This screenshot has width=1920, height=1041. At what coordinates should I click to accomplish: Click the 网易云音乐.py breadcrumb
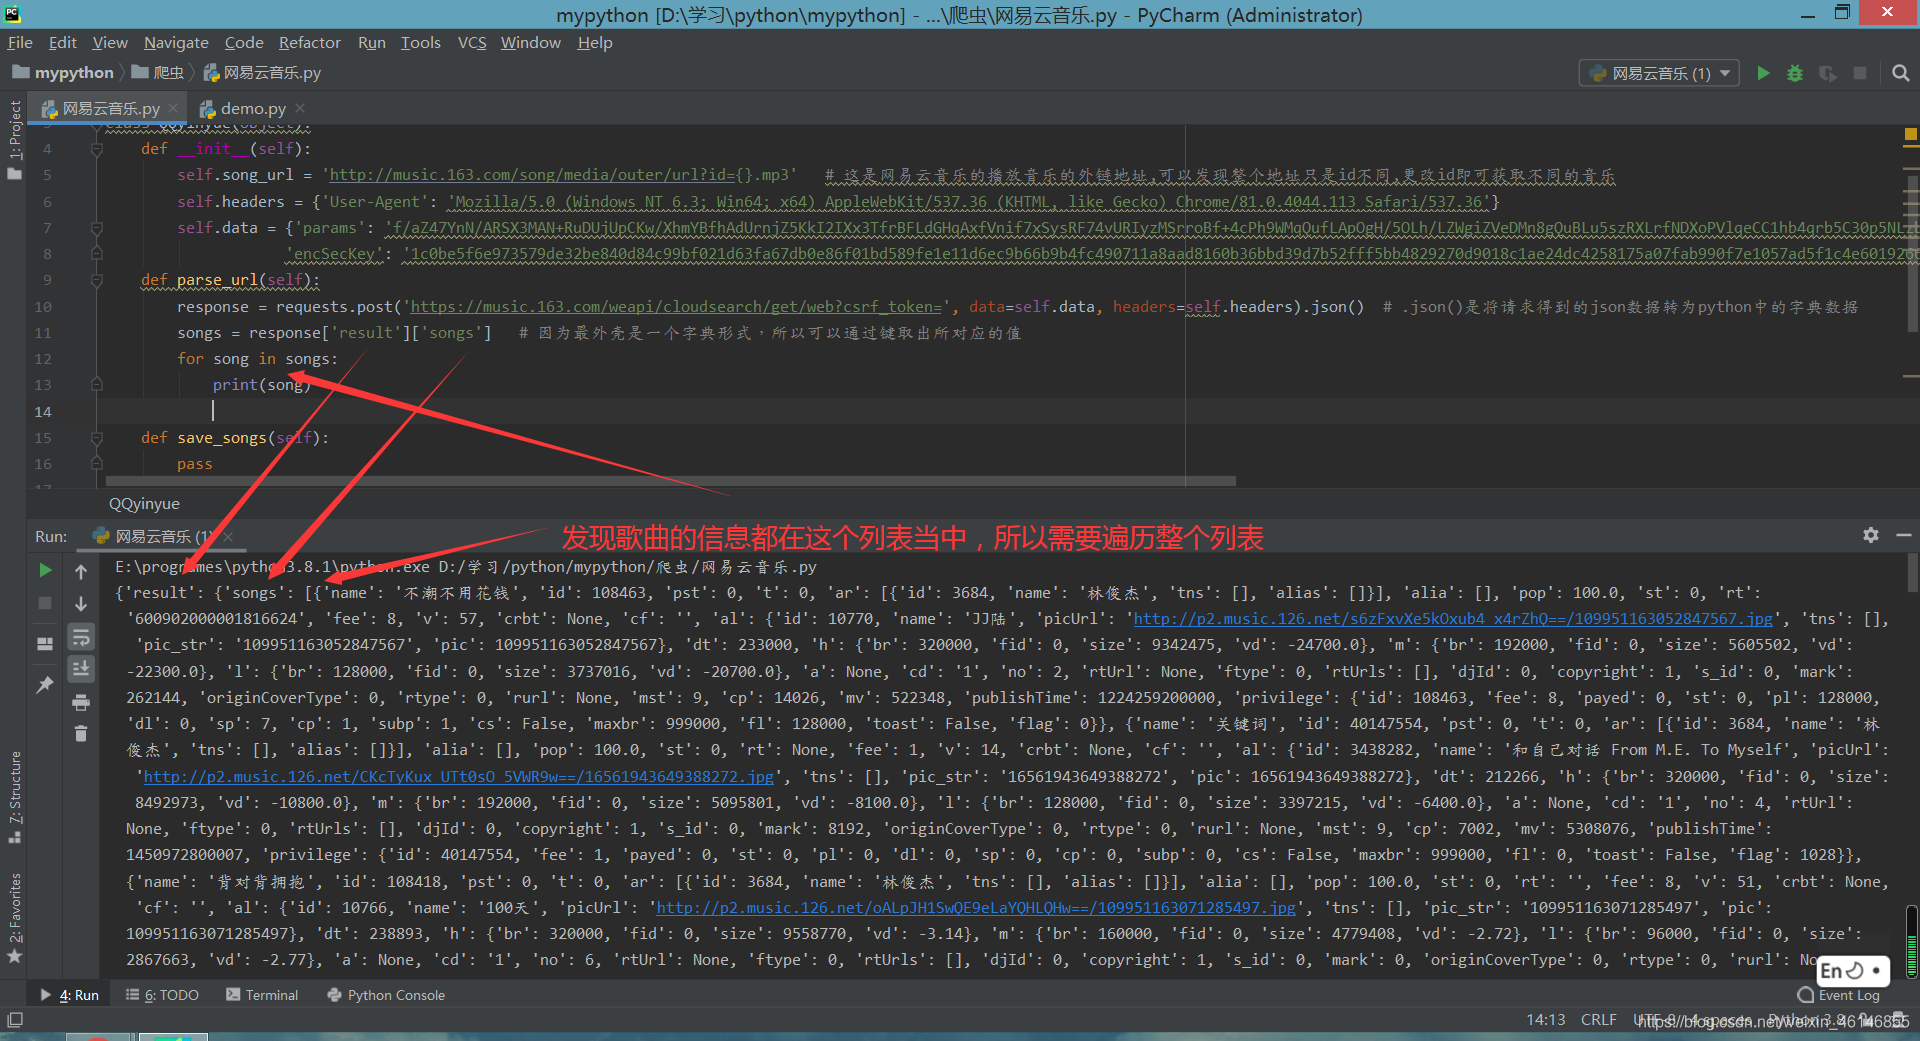click(x=262, y=72)
